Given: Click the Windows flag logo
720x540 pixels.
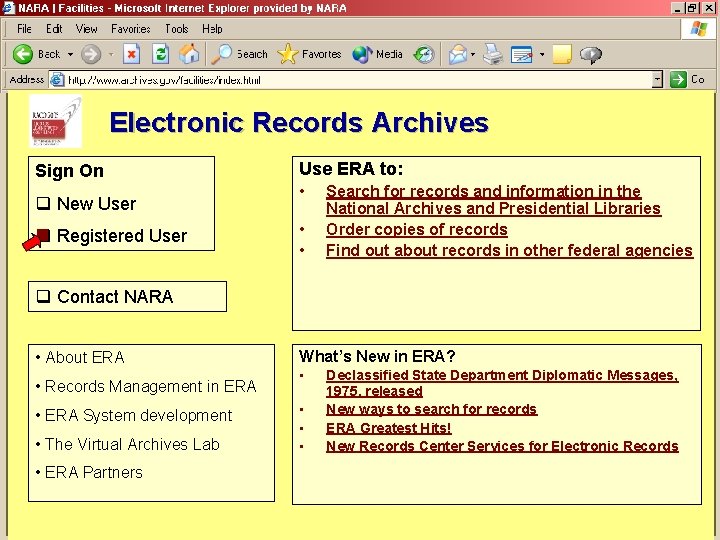Looking at the screenshot, I should coord(699,29).
